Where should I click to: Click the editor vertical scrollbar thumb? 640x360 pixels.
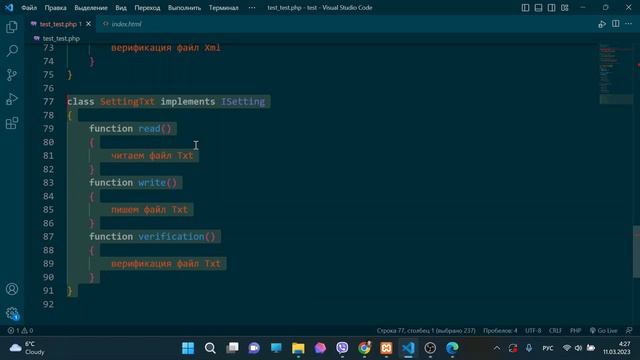click(636, 251)
